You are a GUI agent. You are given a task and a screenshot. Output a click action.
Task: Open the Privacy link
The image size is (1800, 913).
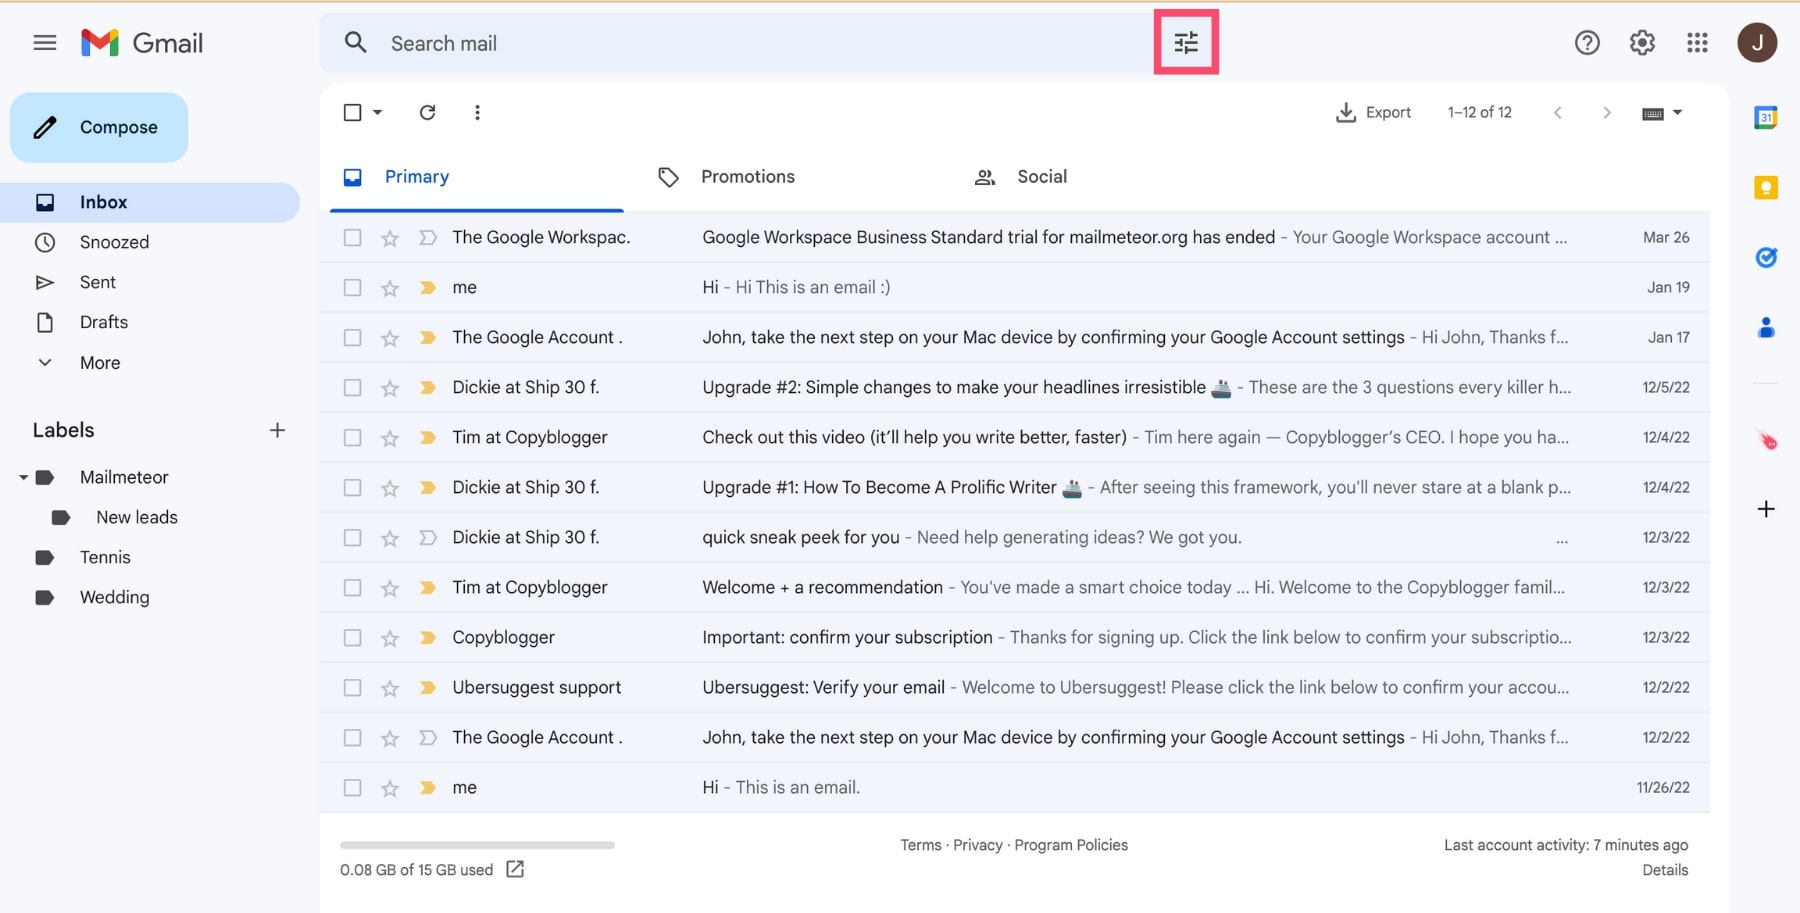978,845
